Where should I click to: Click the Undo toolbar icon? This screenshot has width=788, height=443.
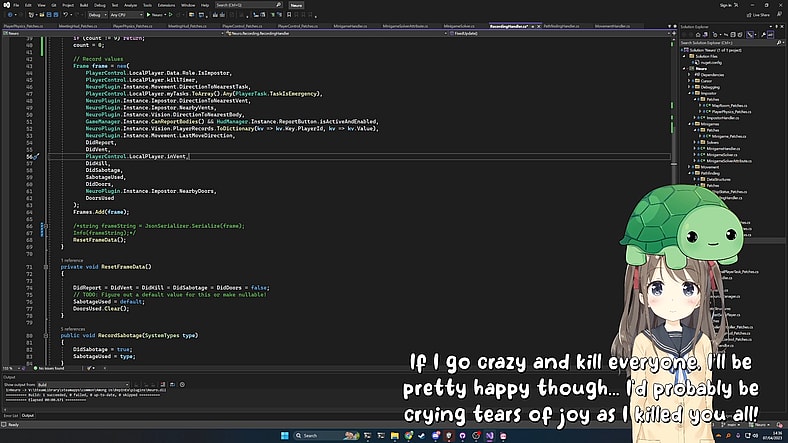coord(65,15)
